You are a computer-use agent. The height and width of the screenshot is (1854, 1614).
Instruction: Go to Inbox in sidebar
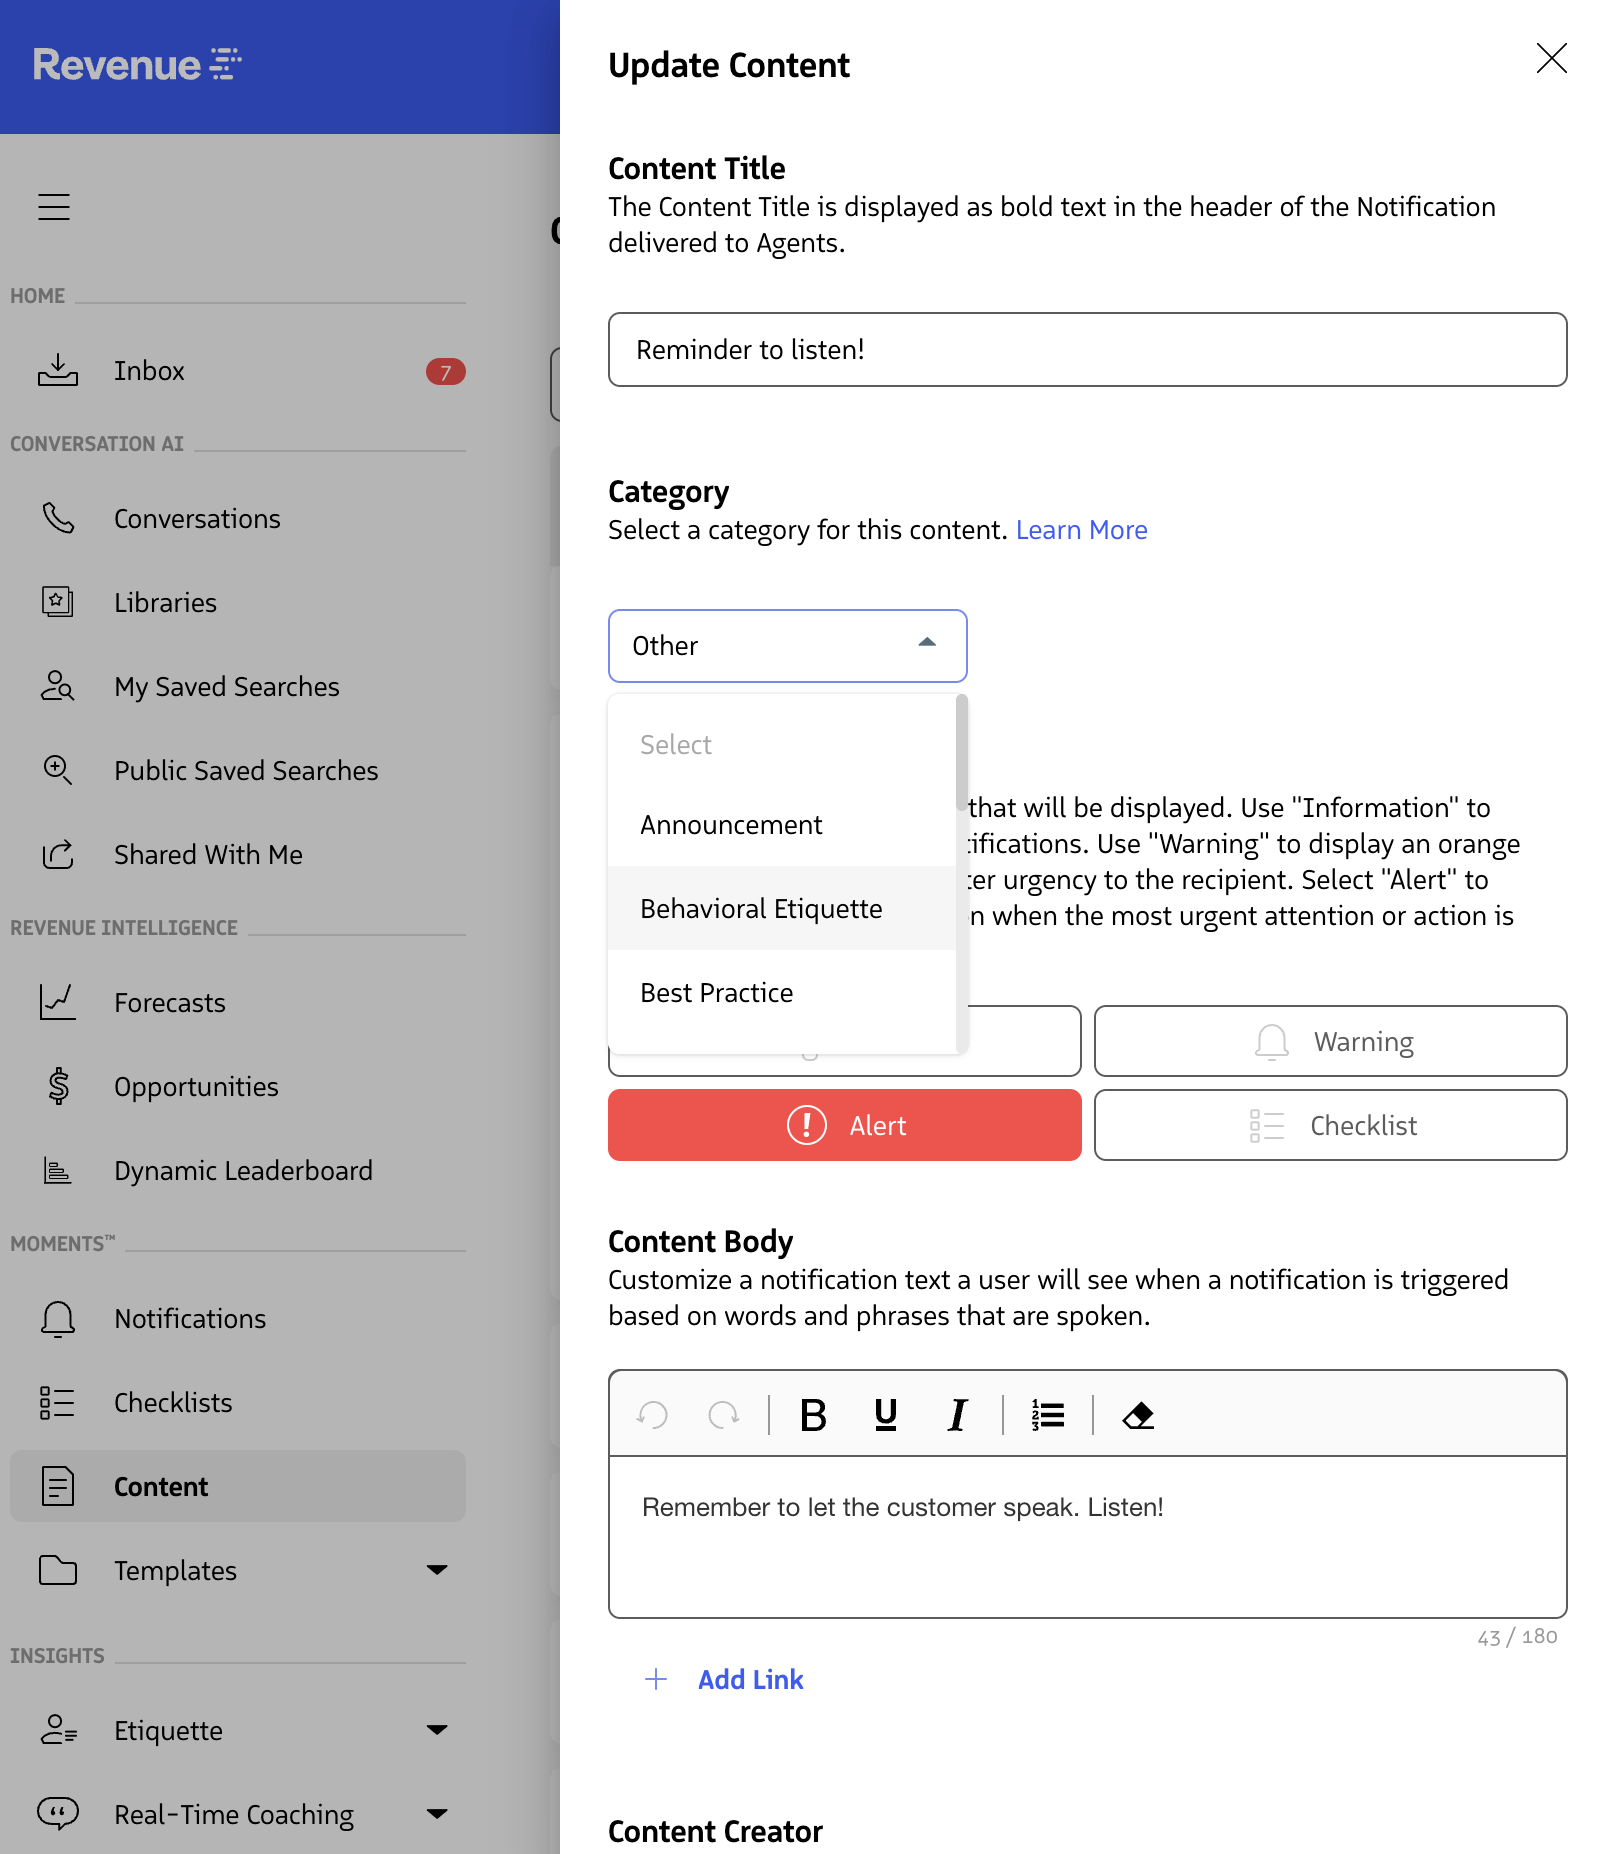coord(238,370)
